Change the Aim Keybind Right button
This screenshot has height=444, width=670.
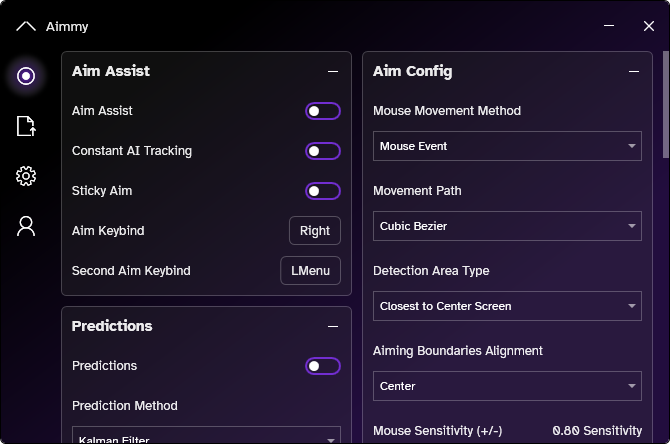(315, 231)
